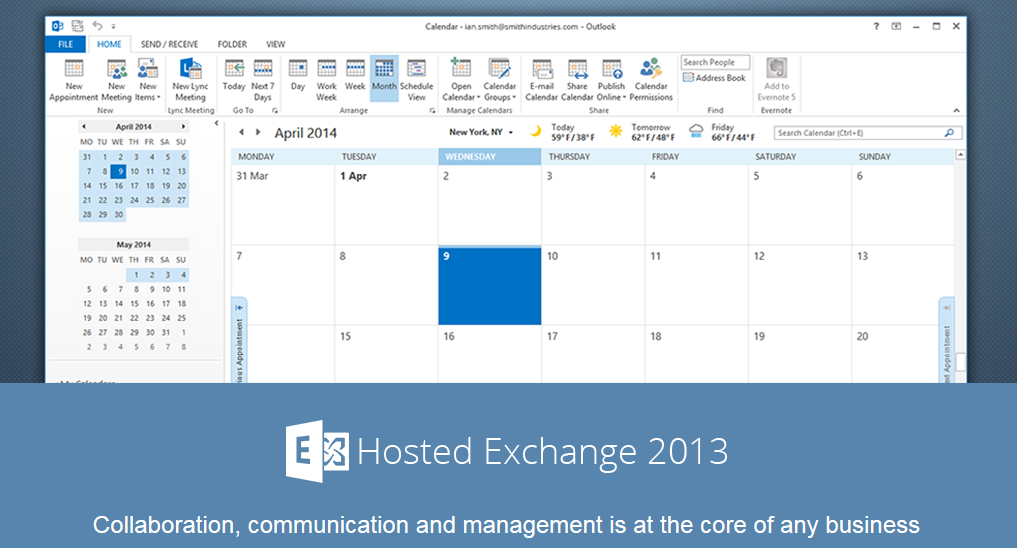Go to Today in ribbon
Screen dimensions: 1017x548
(233, 75)
